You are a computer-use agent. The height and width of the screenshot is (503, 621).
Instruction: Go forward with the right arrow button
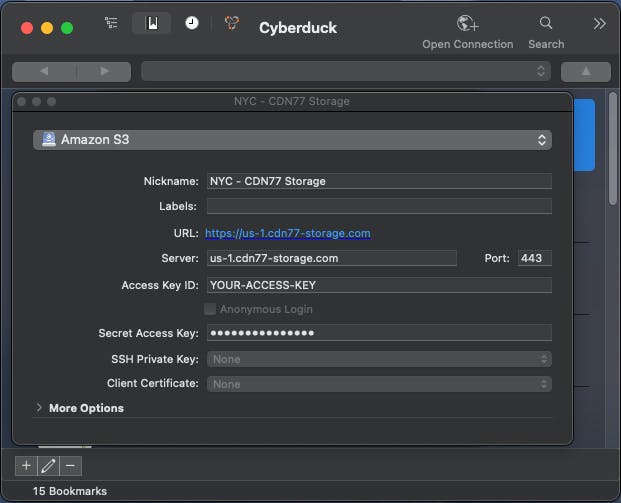pos(104,72)
